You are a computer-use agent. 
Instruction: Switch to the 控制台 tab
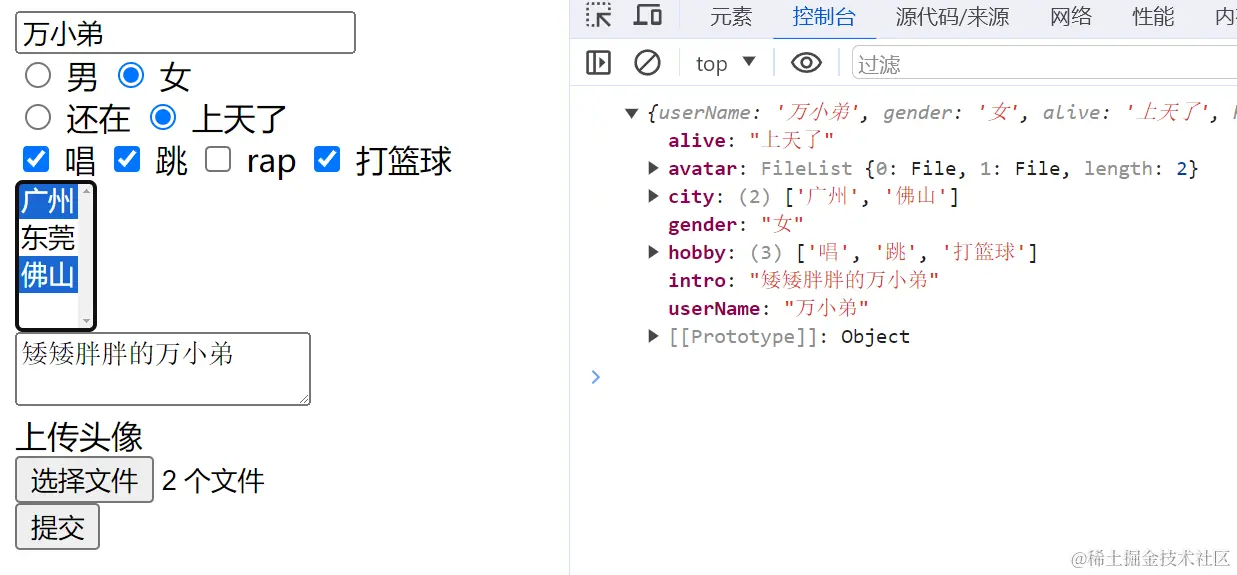(x=824, y=16)
